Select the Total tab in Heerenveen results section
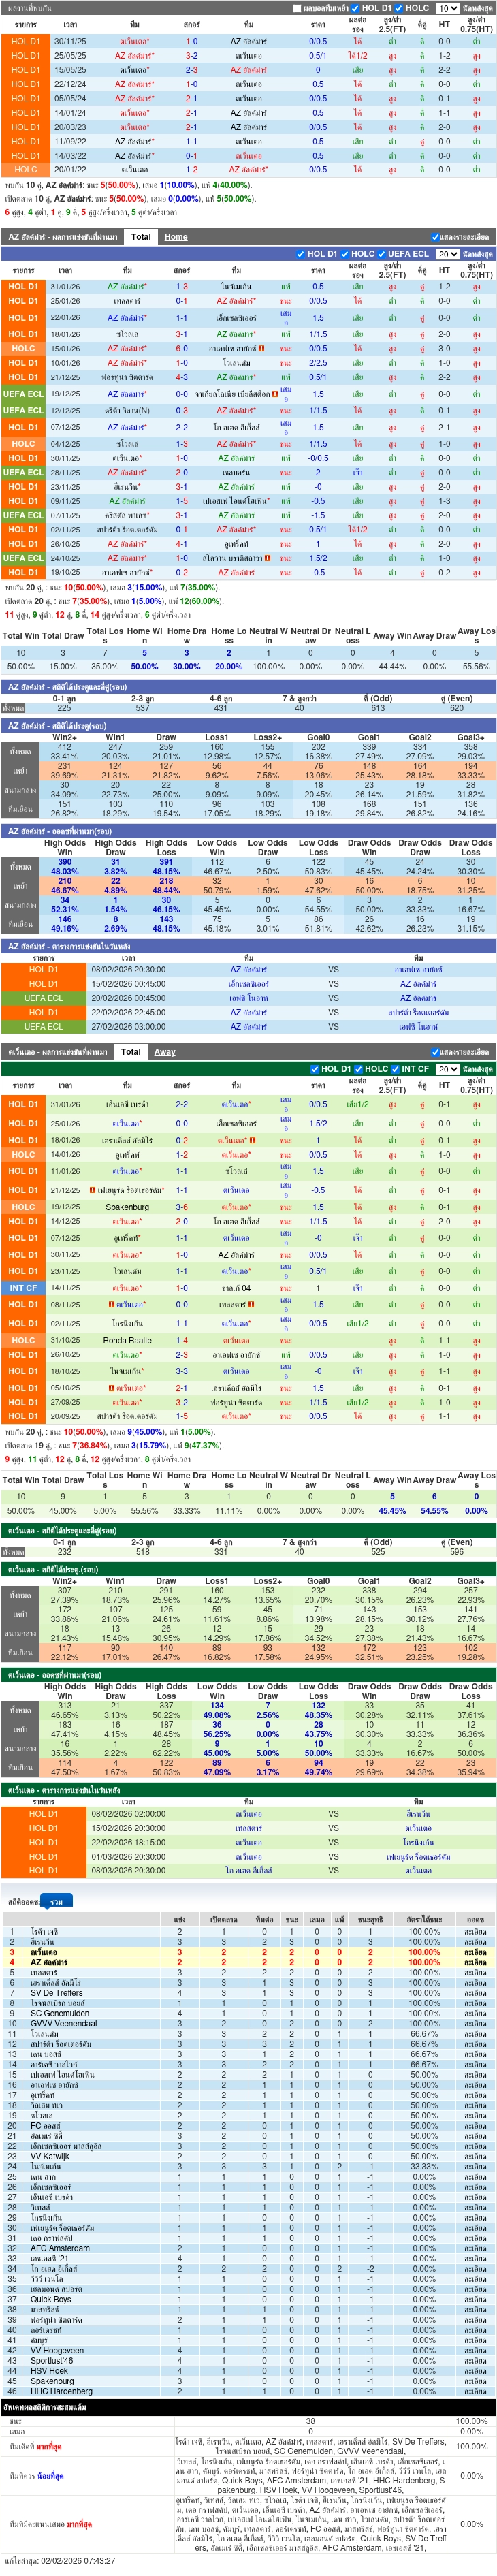Image resolution: width=497 pixels, height=2576 pixels. tap(131, 1052)
